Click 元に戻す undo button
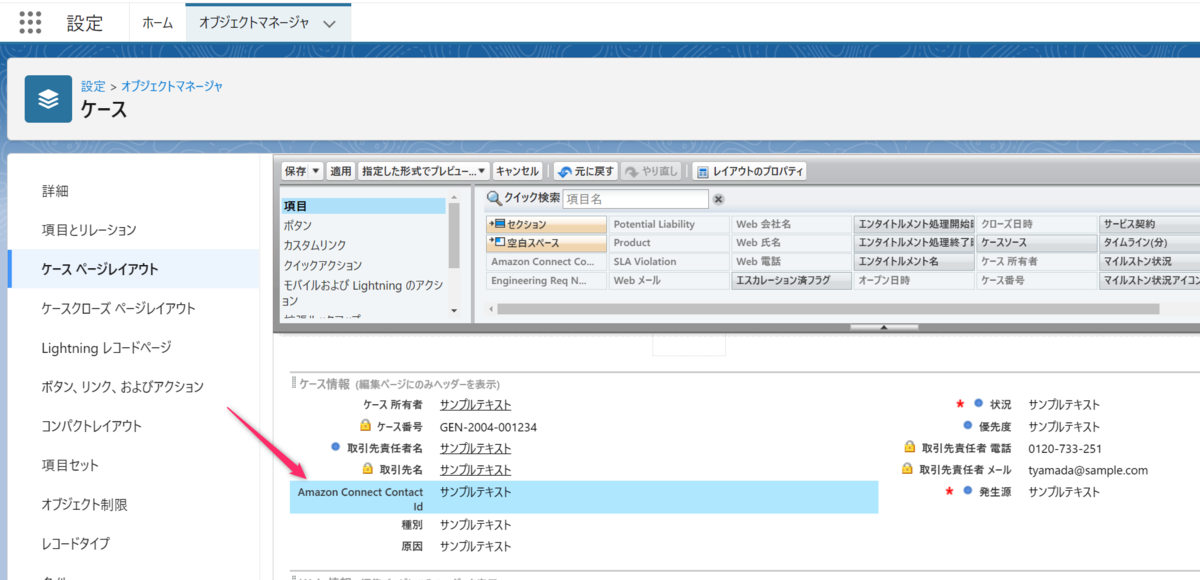 tap(586, 171)
